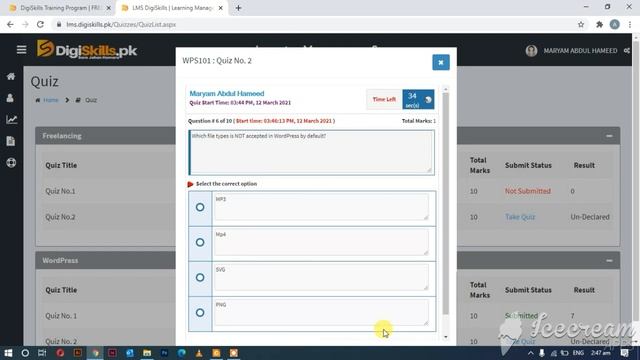Click the Mp4 option text area
This screenshot has height=360, width=640.
(322, 242)
